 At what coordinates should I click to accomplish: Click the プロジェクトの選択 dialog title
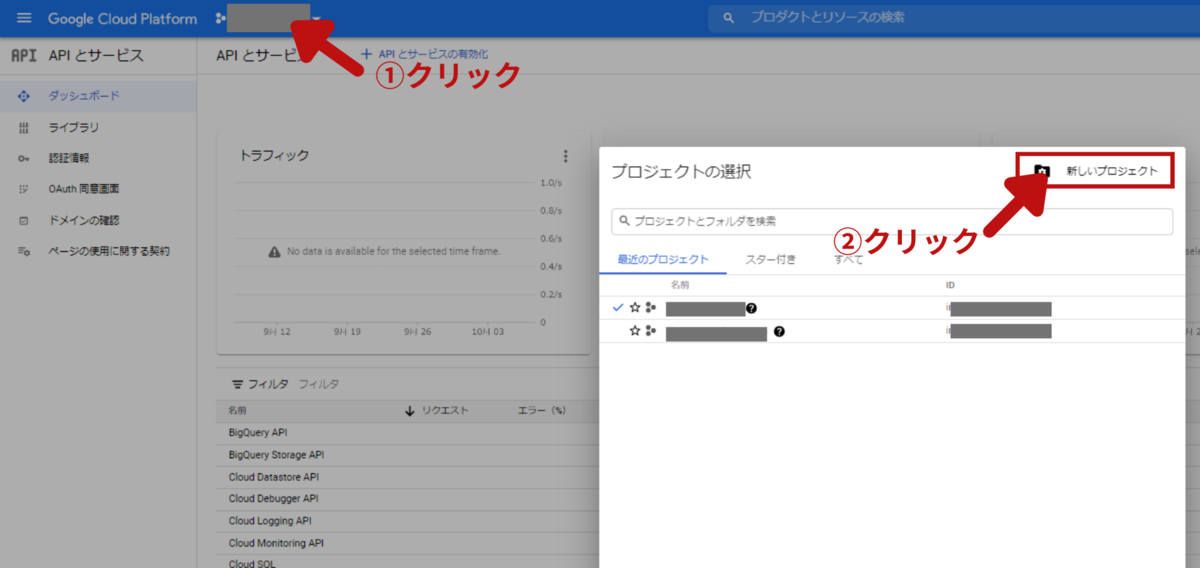(x=681, y=172)
